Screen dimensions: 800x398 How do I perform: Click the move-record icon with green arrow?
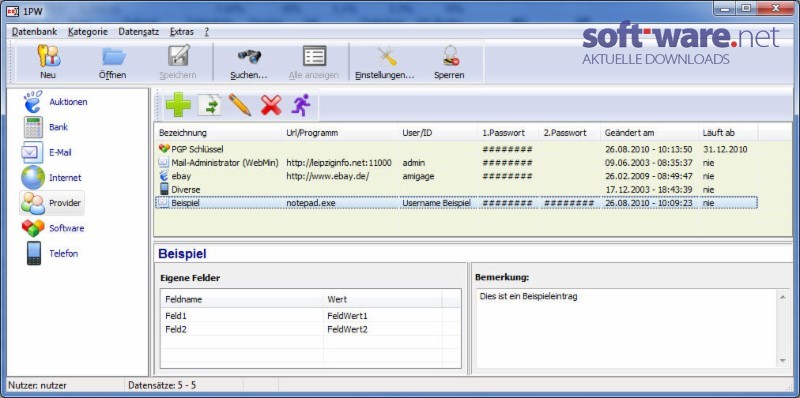209,105
